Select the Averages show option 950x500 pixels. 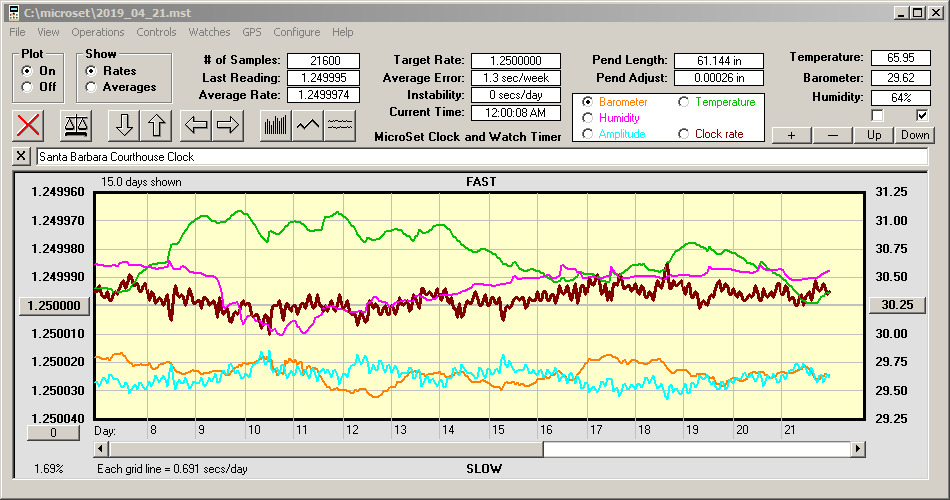click(x=92, y=88)
